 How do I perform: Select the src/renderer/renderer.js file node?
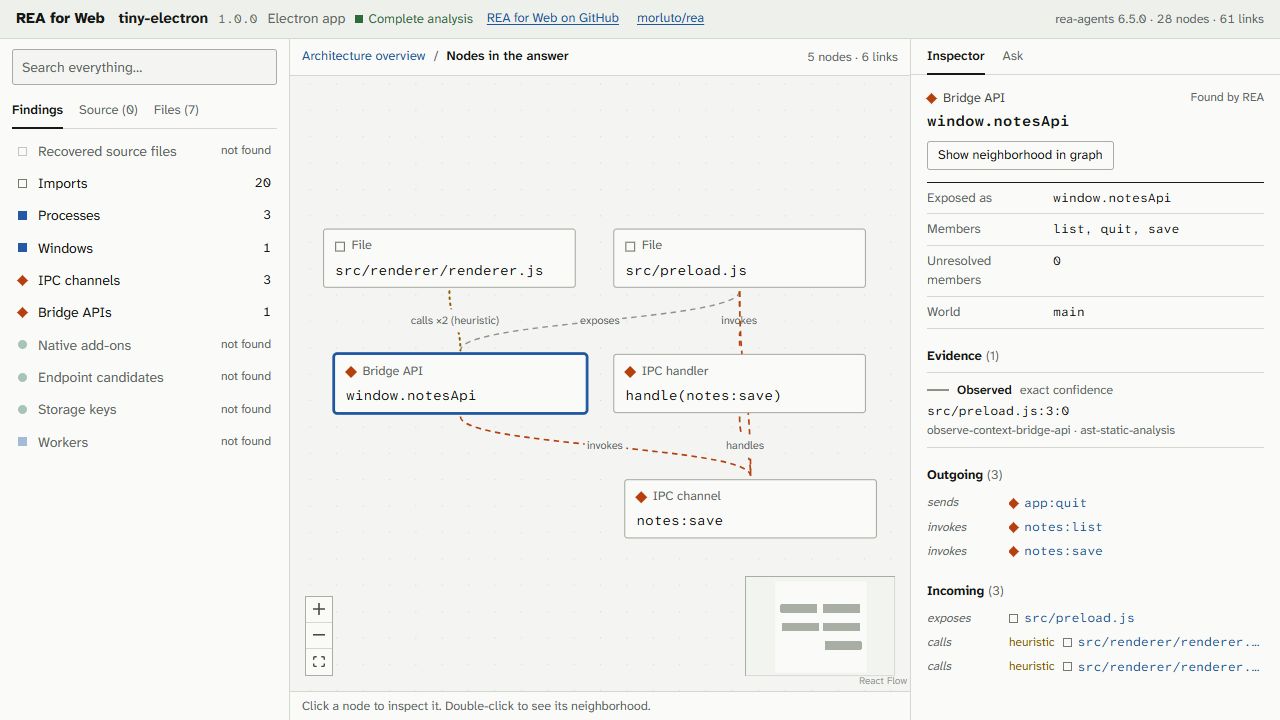pos(449,259)
